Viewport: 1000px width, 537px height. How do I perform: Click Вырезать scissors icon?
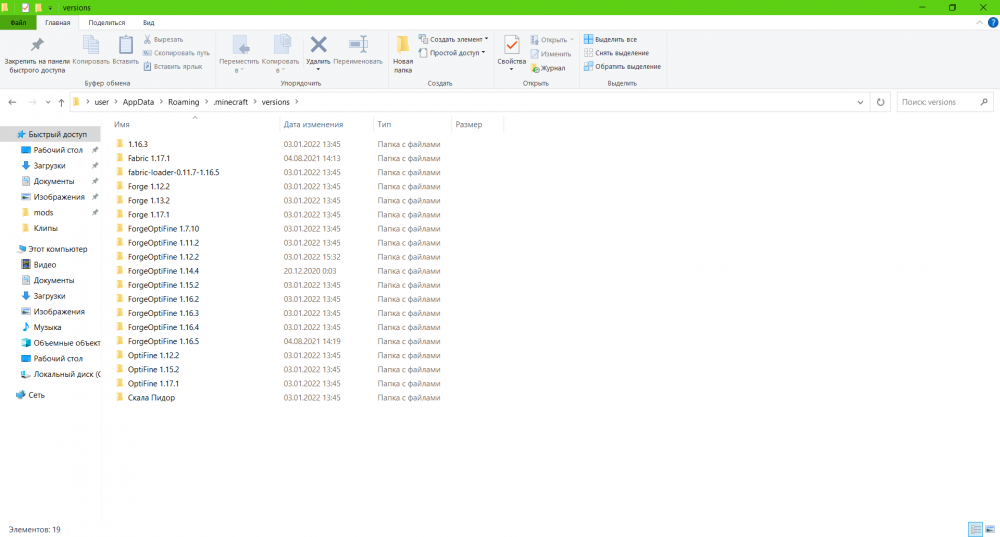147,40
